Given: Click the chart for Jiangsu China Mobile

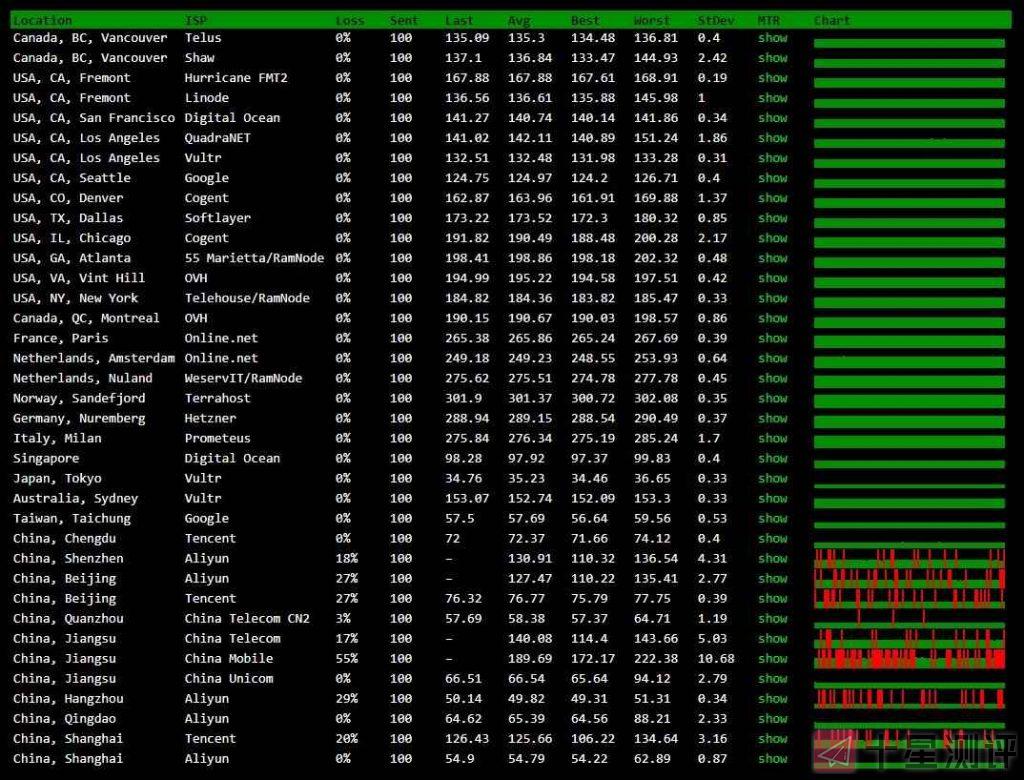Looking at the screenshot, I should pos(909,658).
